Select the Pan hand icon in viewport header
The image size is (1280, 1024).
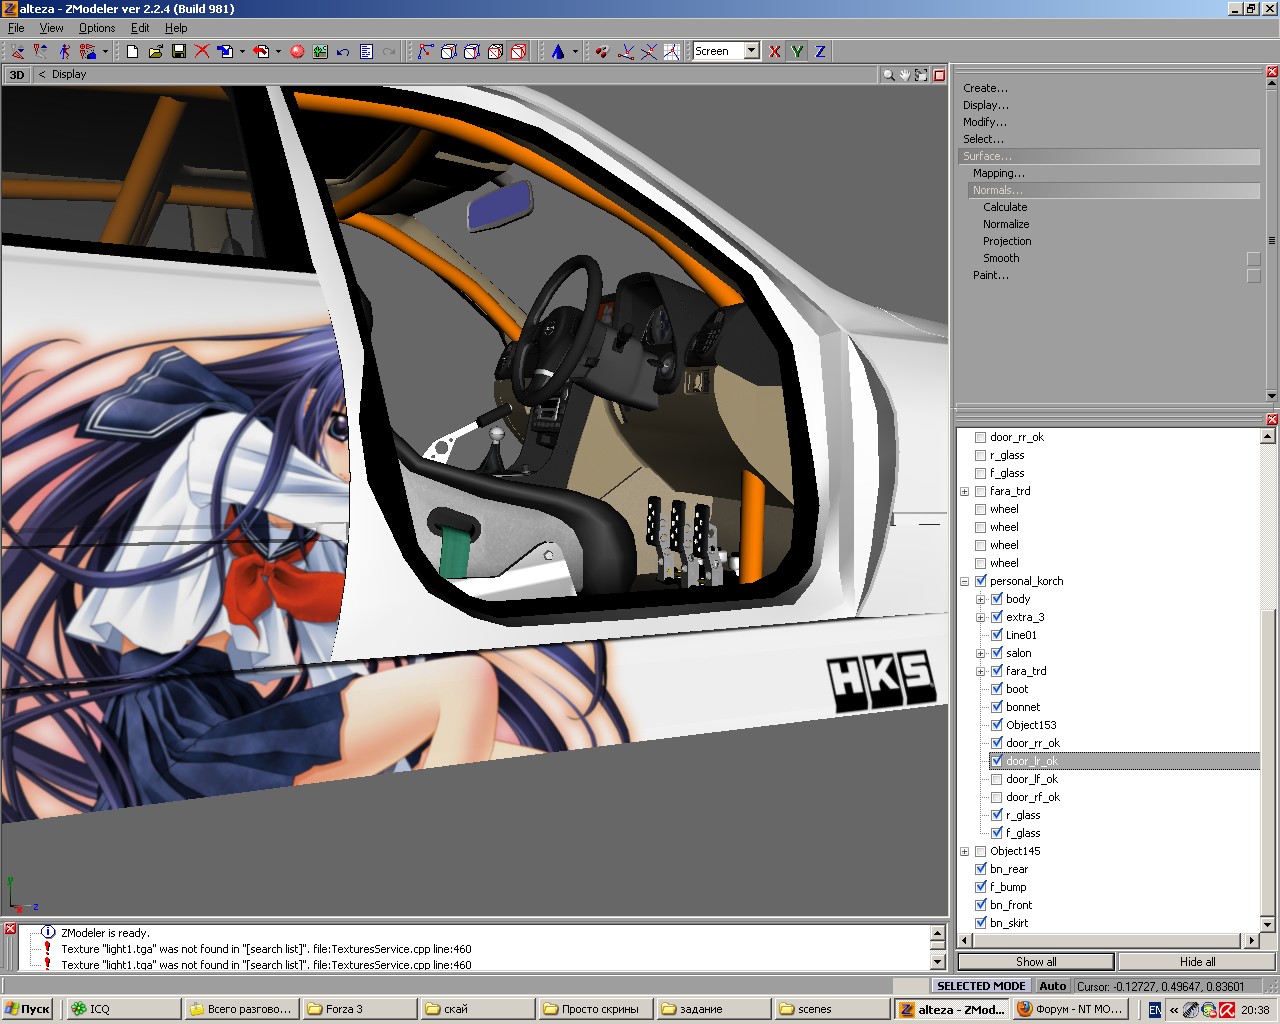click(x=905, y=75)
